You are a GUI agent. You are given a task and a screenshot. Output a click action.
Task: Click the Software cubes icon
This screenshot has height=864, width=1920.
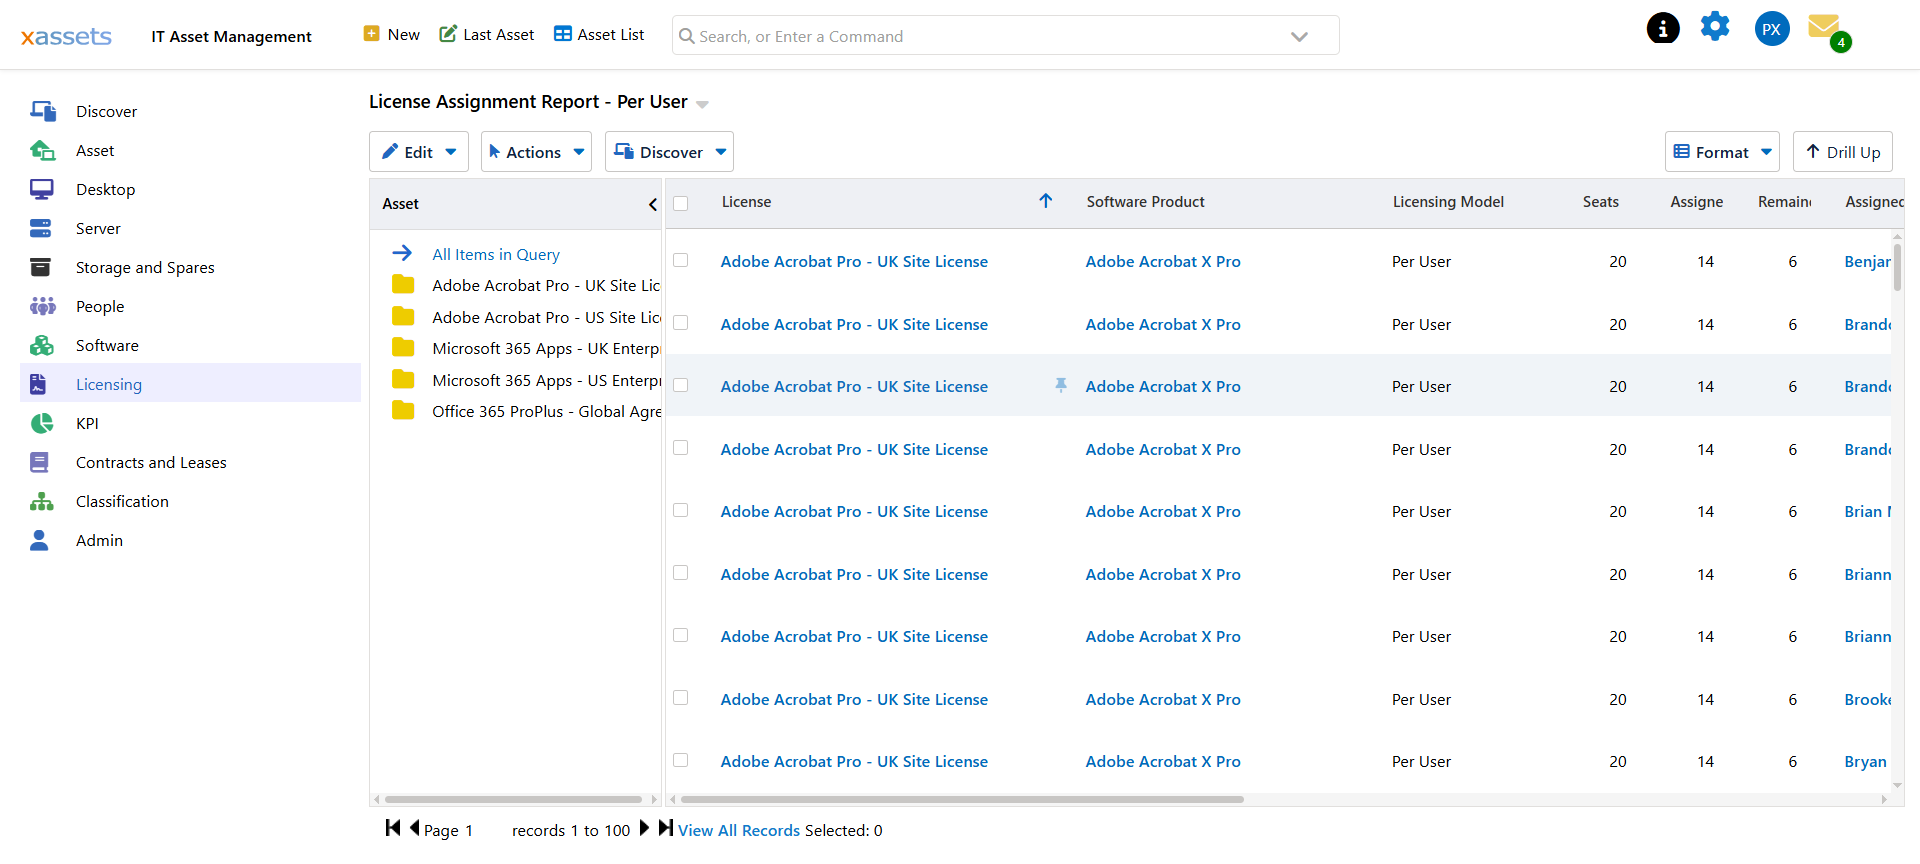tap(41, 345)
